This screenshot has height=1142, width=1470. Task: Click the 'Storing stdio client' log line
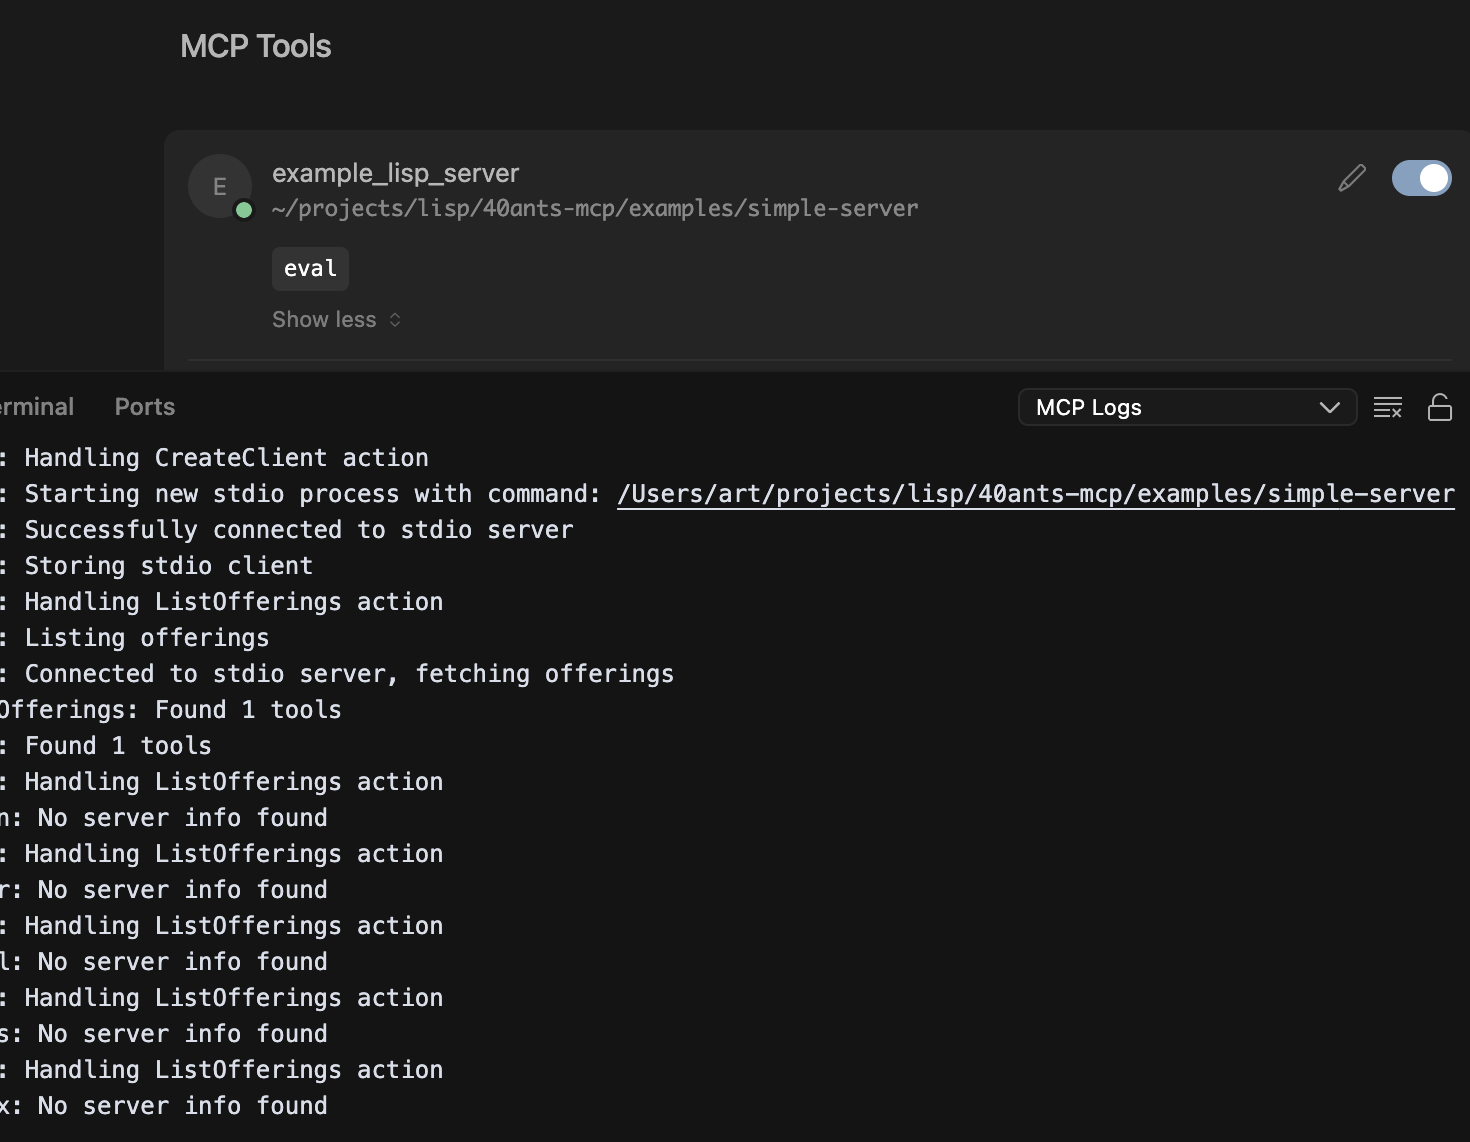pos(168,566)
